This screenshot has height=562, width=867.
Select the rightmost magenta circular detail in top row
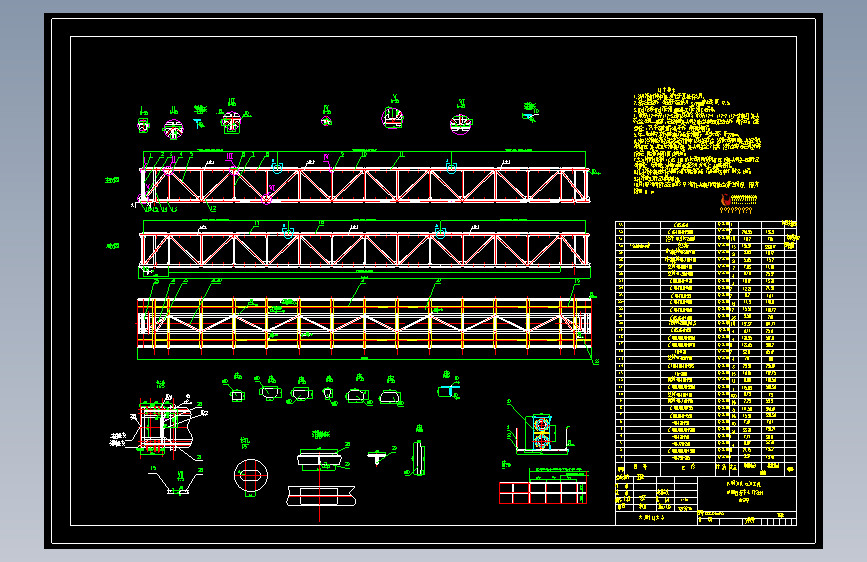pos(461,123)
